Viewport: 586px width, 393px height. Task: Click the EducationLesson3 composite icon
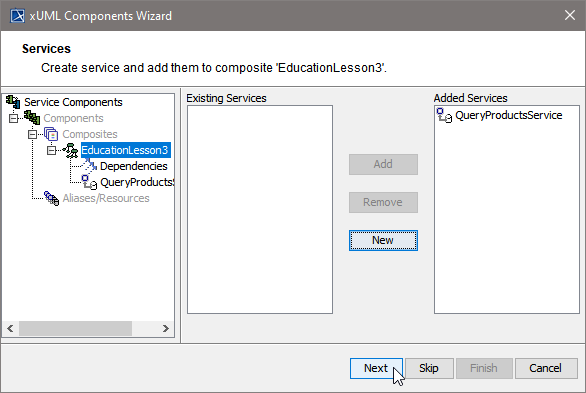click(x=70, y=150)
